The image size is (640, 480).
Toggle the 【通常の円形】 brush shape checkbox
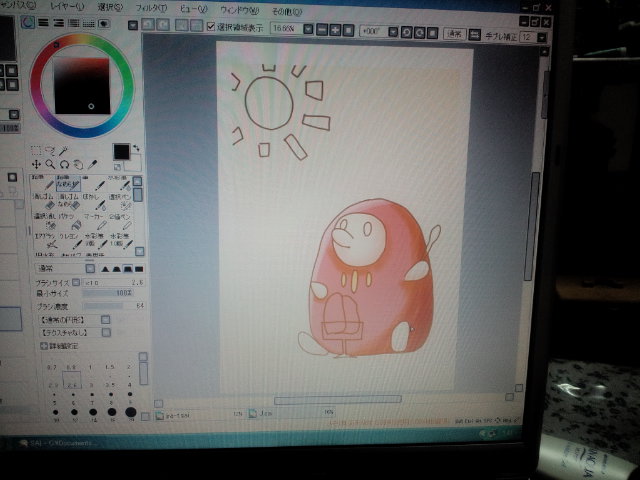point(105,319)
